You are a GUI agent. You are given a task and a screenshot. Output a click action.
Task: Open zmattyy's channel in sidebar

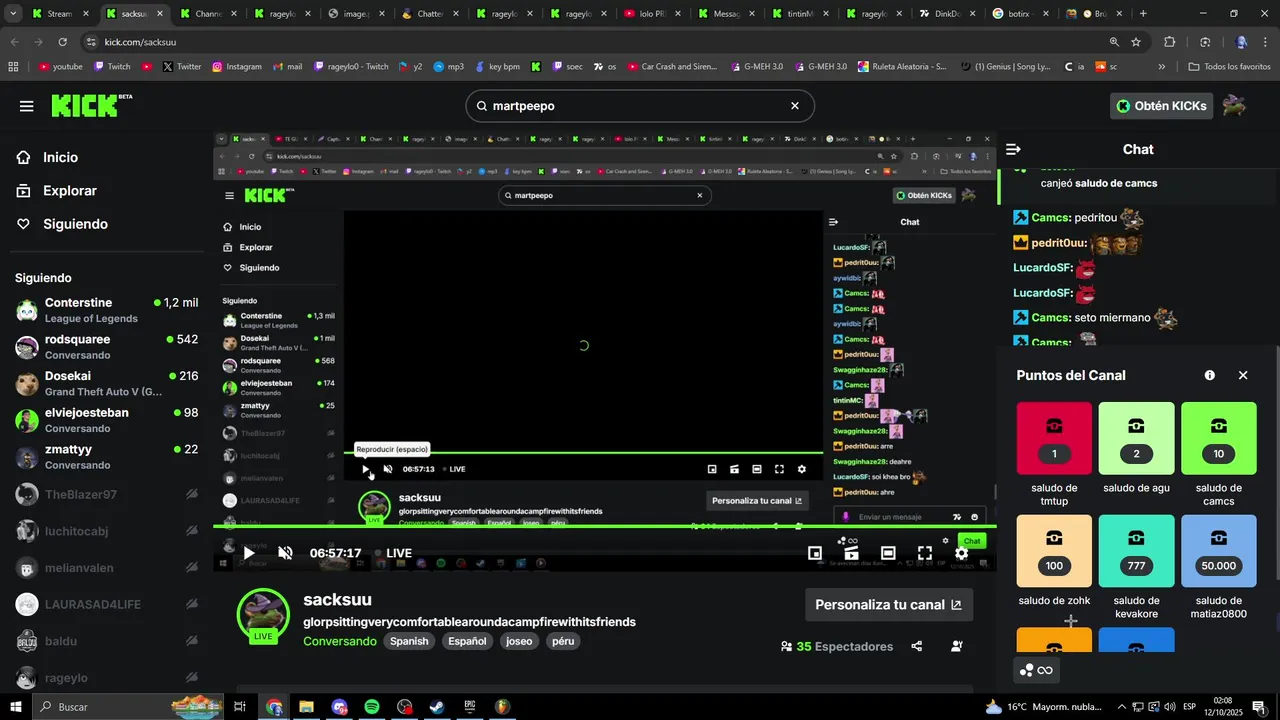[106, 457]
